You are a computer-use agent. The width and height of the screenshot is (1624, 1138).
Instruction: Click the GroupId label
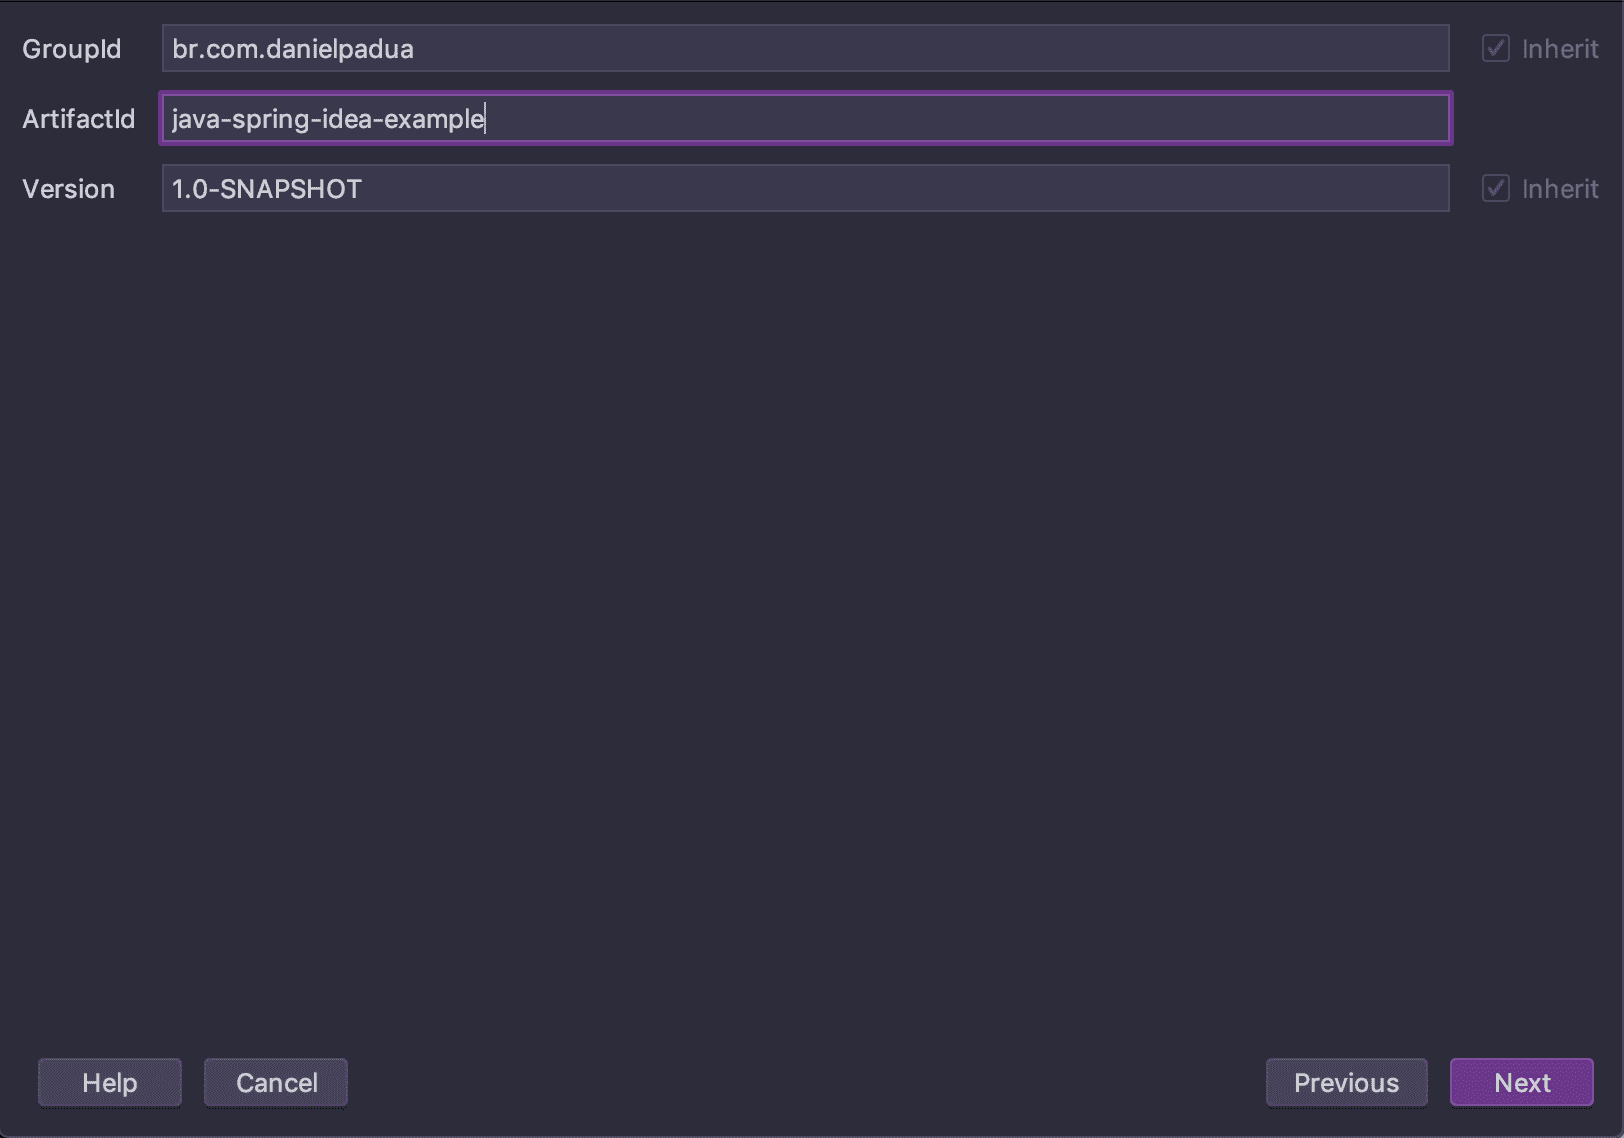coord(71,48)
